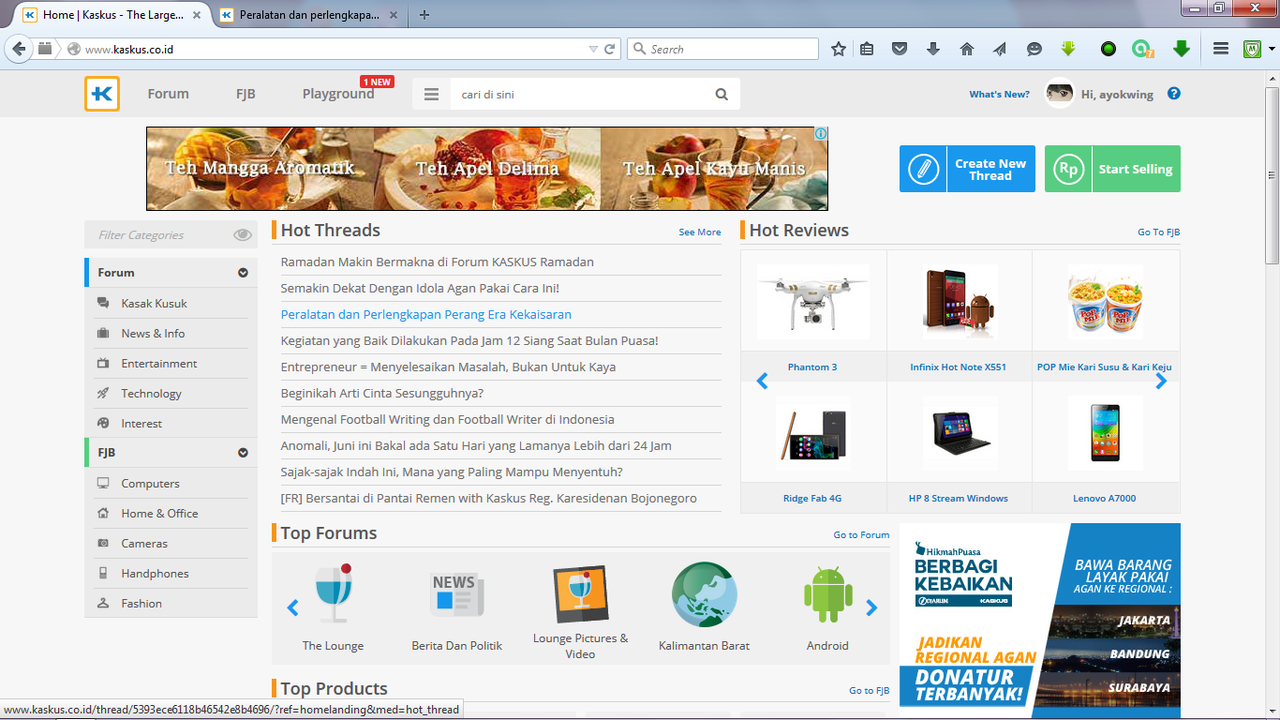This screenshot has height=720, width=1280.
Task: Open the new tab plus icon
Action: click(425, 15)
